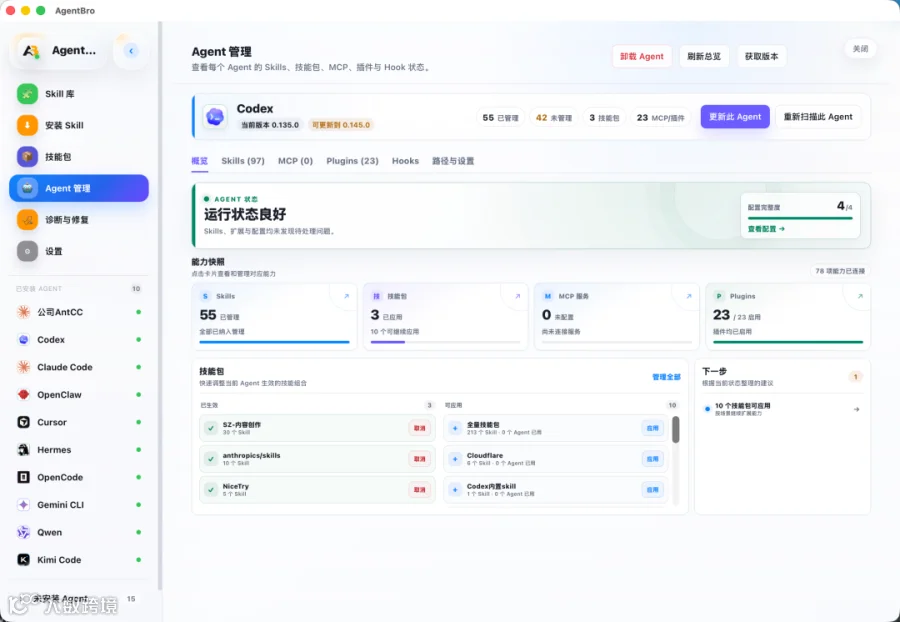Viewport: 900px width, 622px height.
Task: Open the 查看配置 link
Action: coord(766,229)
